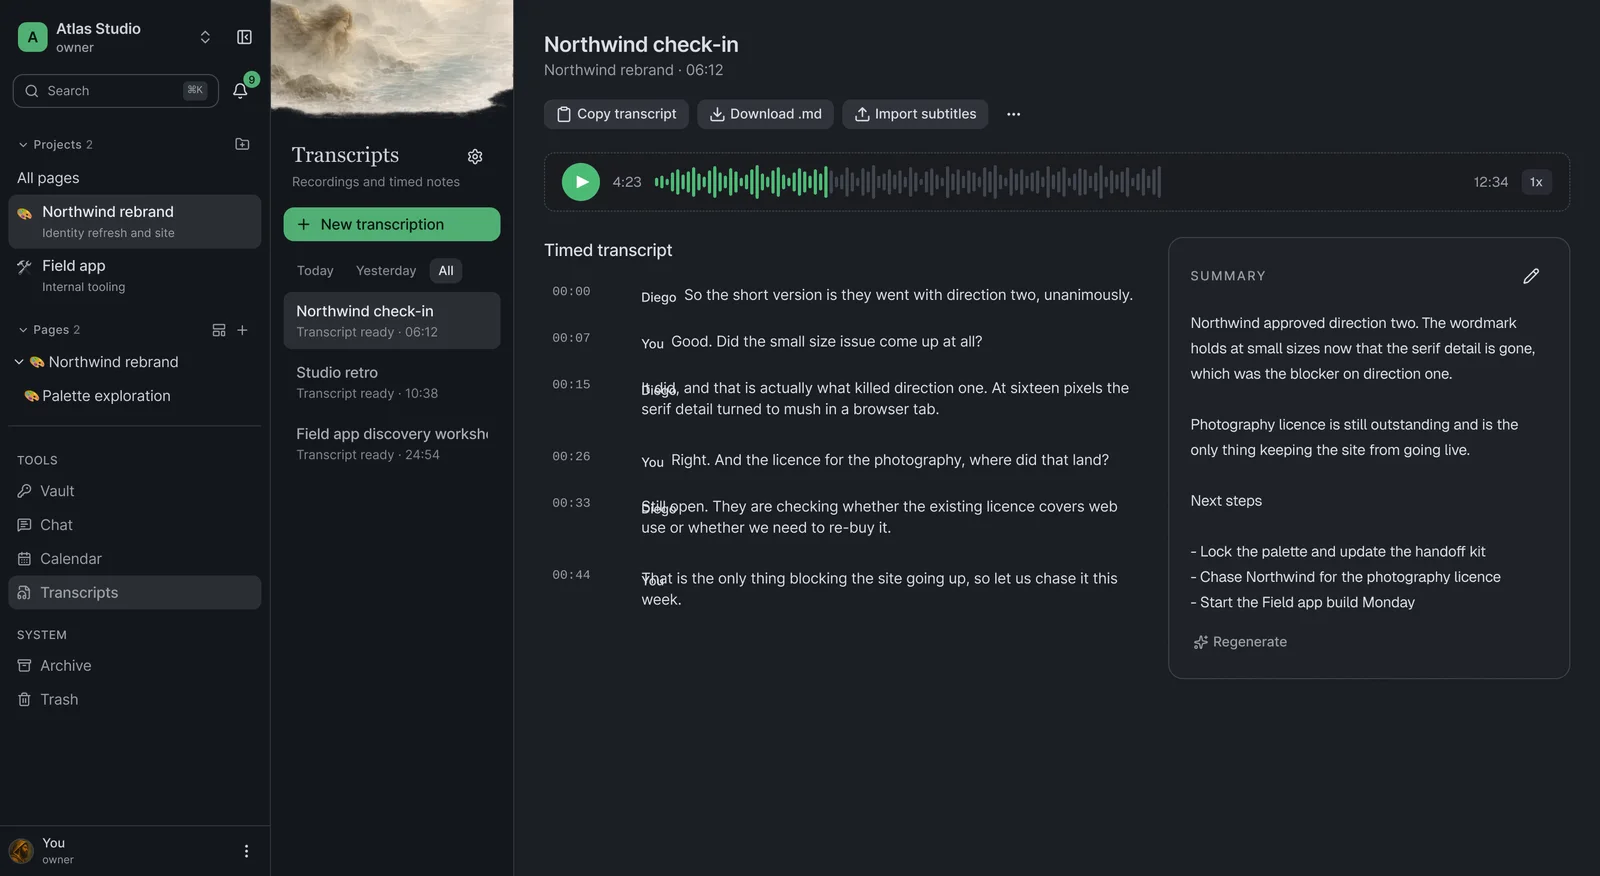This screenshot has width=1600, height=876.
Task: Switch to the Today tab
Action: pyautogui.click(x=315, y=271)
